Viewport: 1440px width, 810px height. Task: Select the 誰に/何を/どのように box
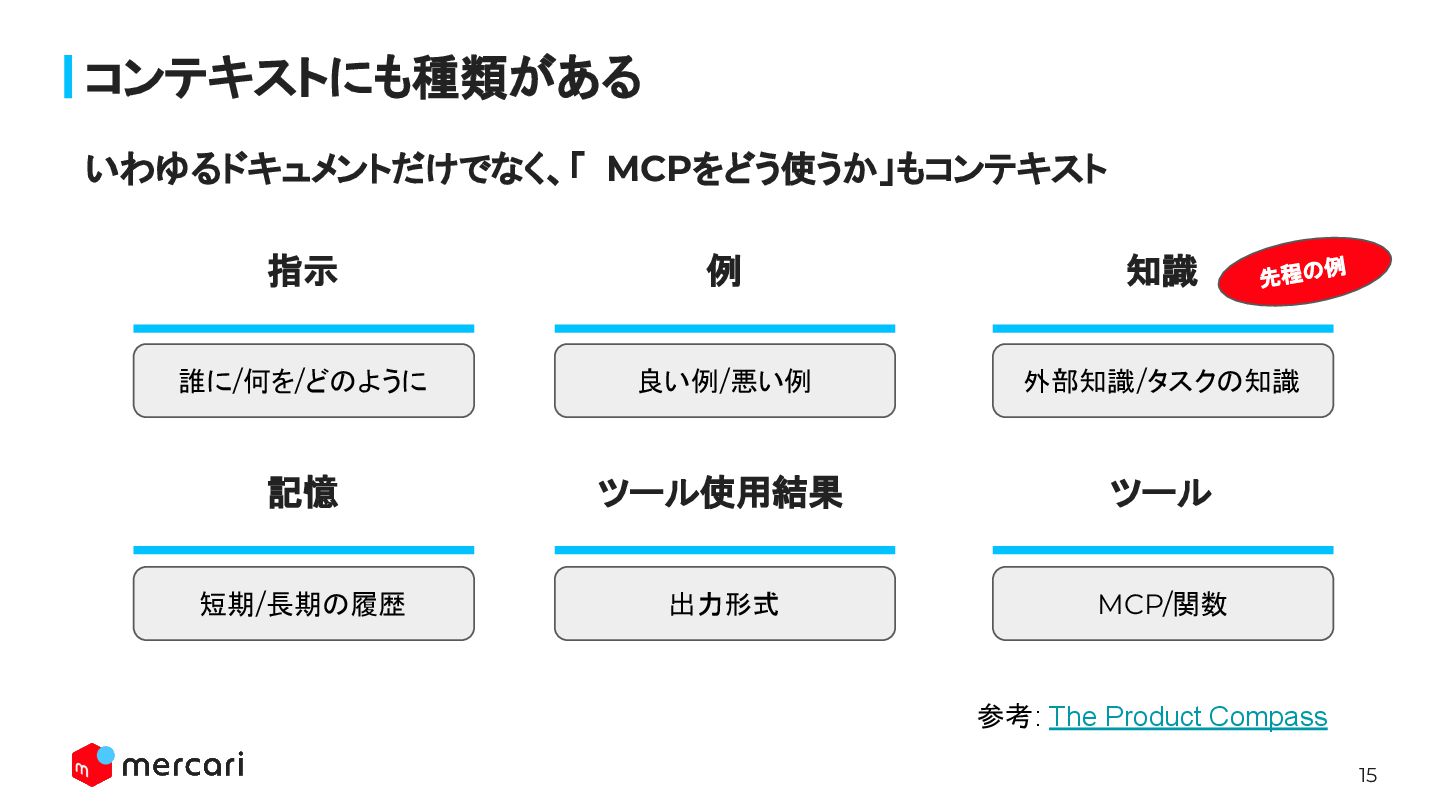tap(304, 381)
